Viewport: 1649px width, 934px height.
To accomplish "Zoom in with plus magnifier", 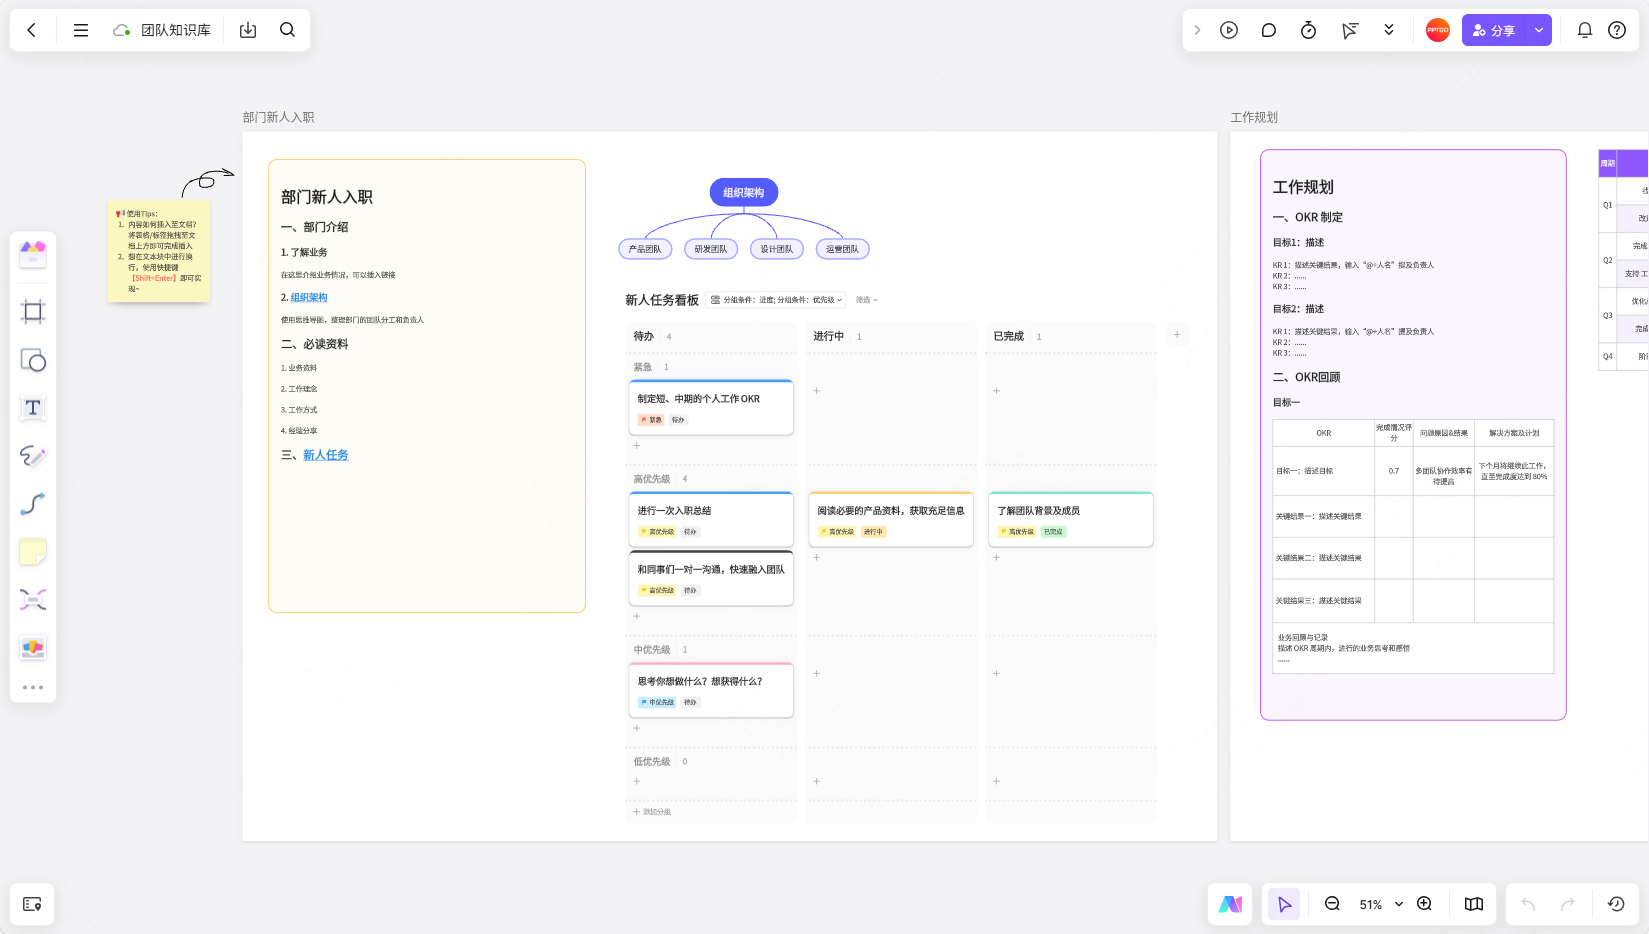I will pos(1425,904).
